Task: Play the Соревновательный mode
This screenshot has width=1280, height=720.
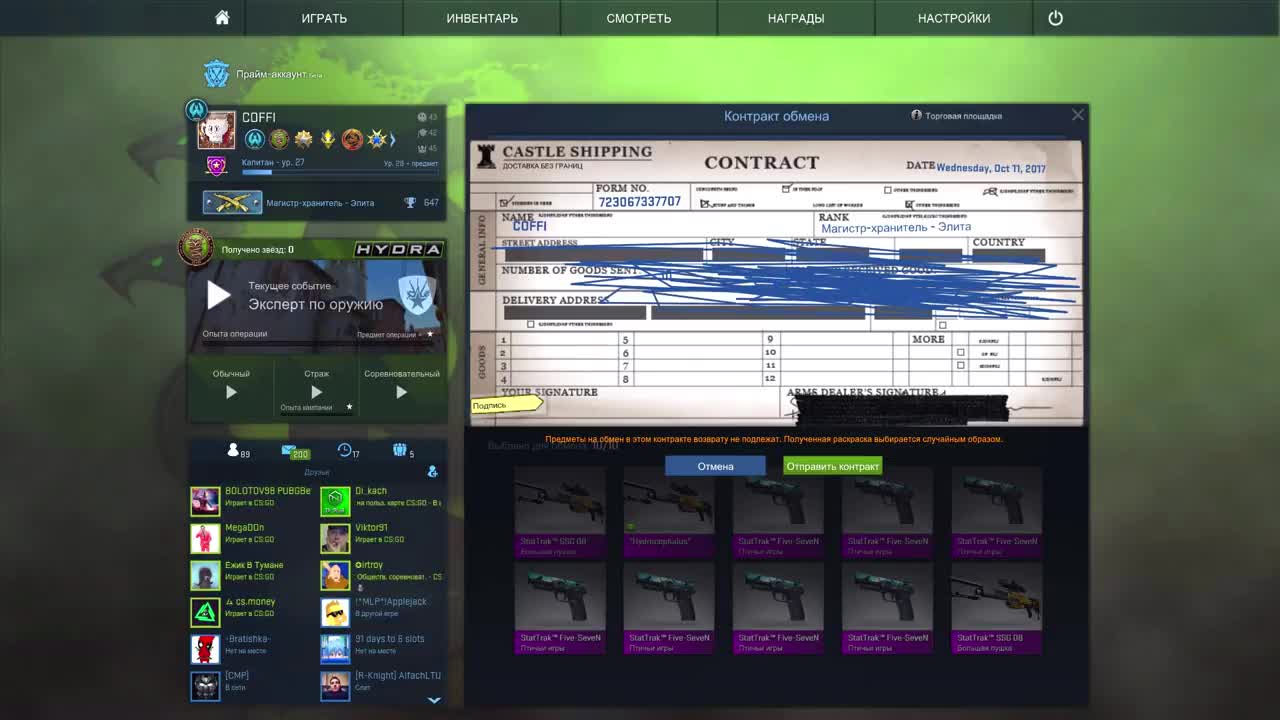Action: [x=401, y=392]
